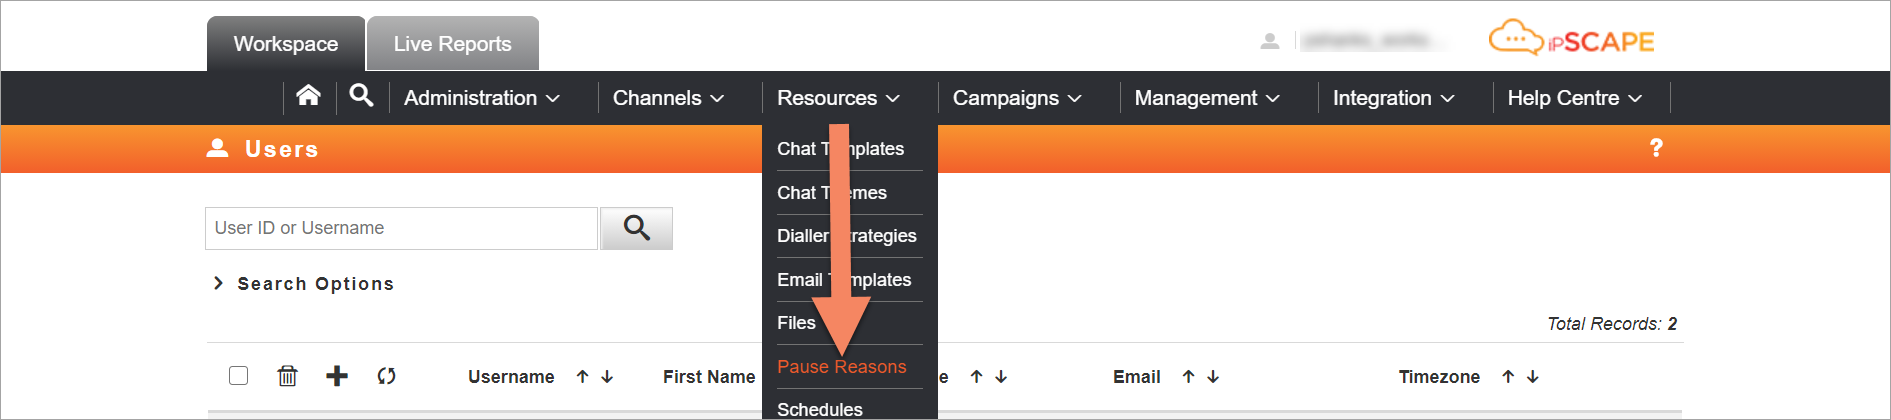The width and height of the screenshot is (1891, 420).
Task: Open search from the navigation bar magnifier
Action: 361,96
